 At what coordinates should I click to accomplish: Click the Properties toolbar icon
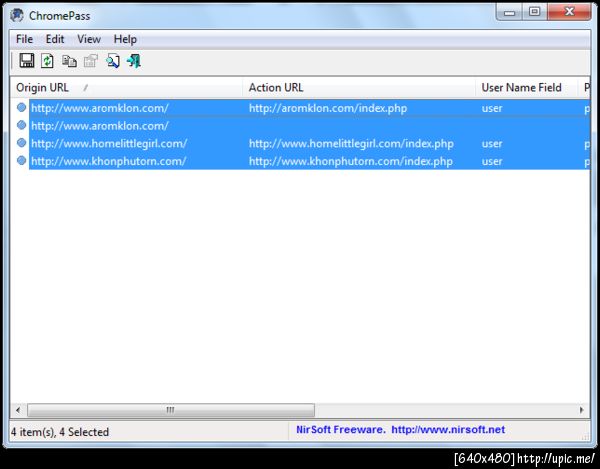(x=91, y=61)
